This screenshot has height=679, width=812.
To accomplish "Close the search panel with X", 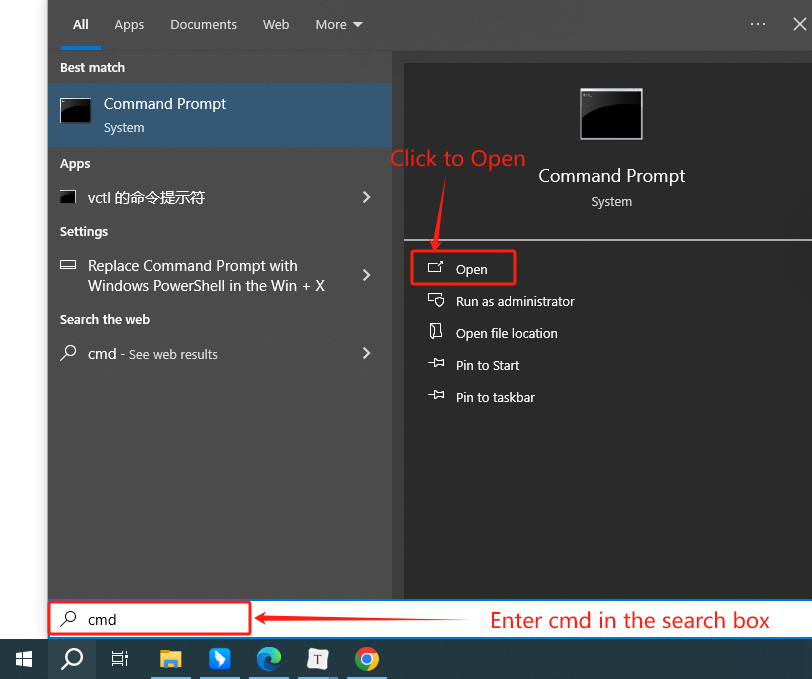I will (x=800, y=24).
